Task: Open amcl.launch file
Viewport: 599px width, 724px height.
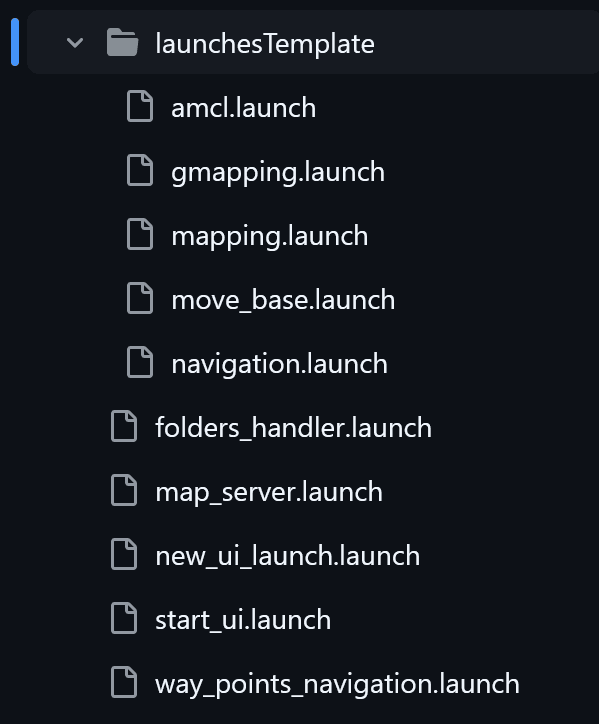Action: click(x=243, y=108)
